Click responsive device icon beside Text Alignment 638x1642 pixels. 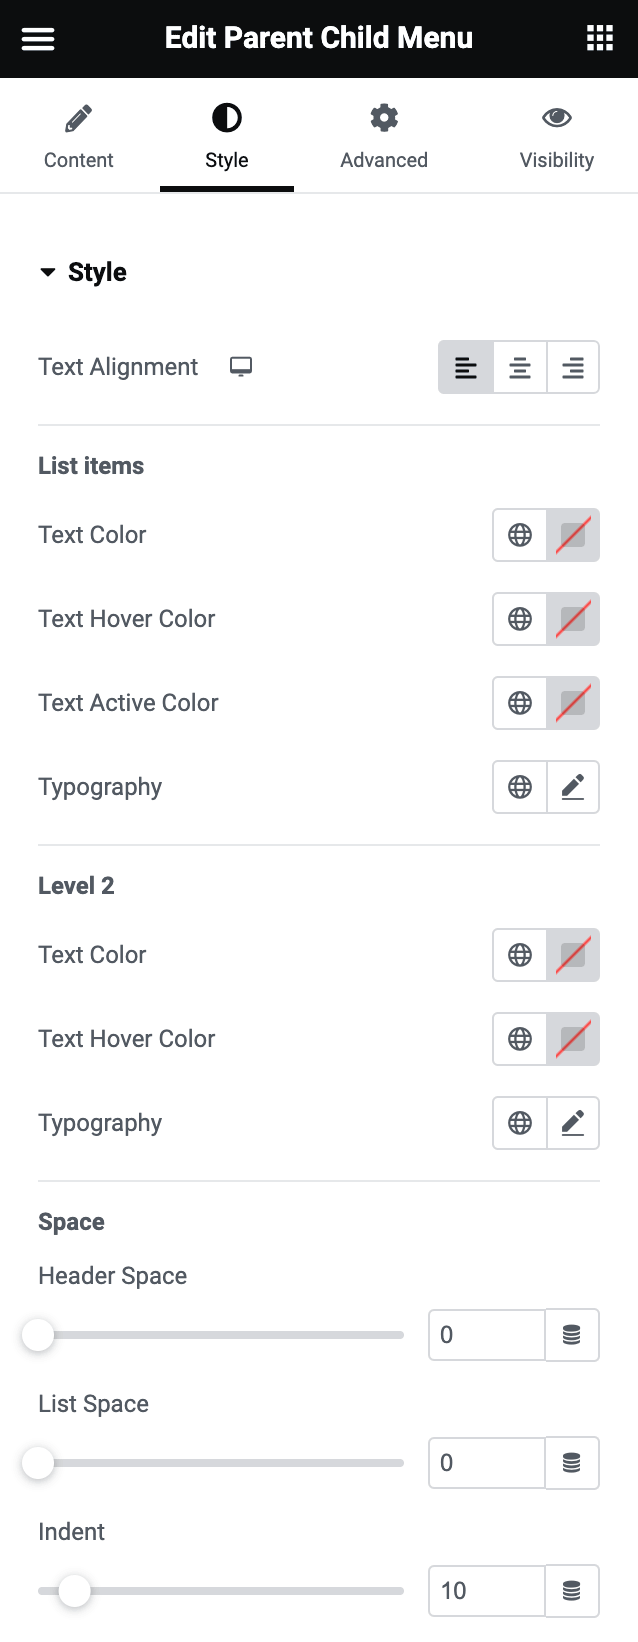click(x=241, y=366)
